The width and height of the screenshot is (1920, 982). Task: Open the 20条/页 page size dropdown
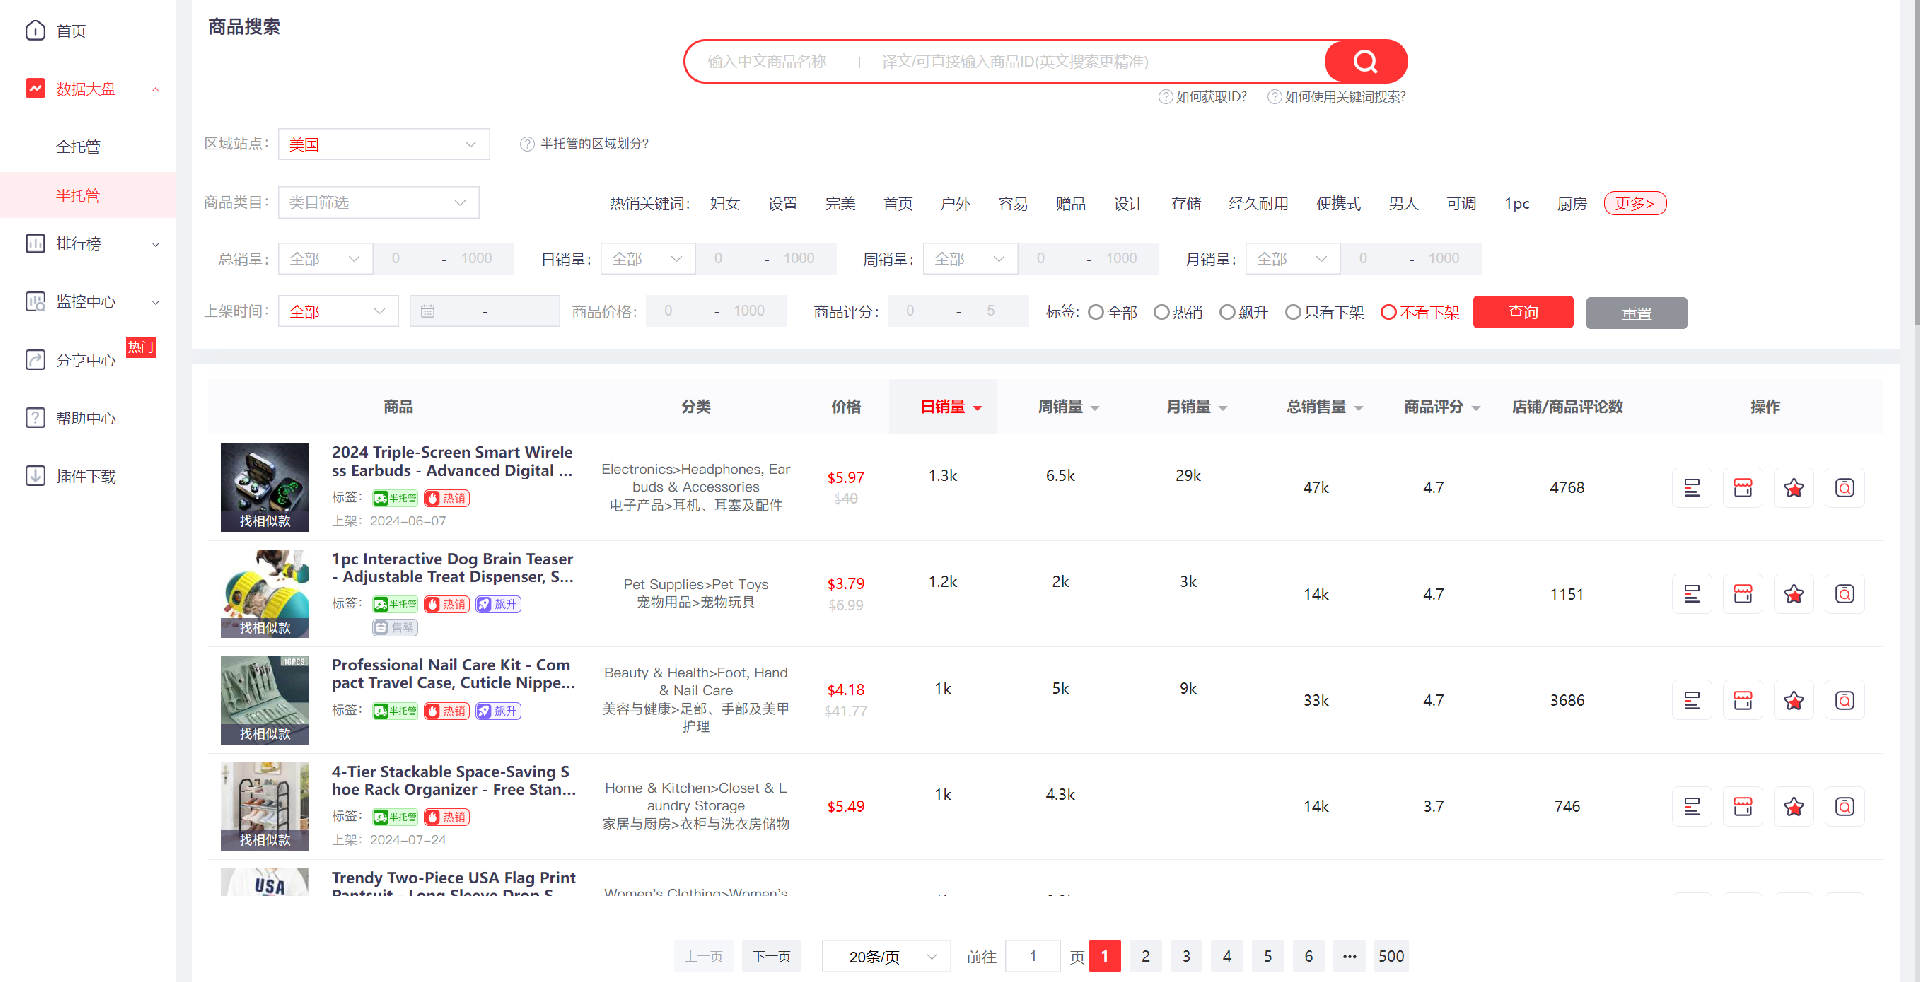(886, 956)
